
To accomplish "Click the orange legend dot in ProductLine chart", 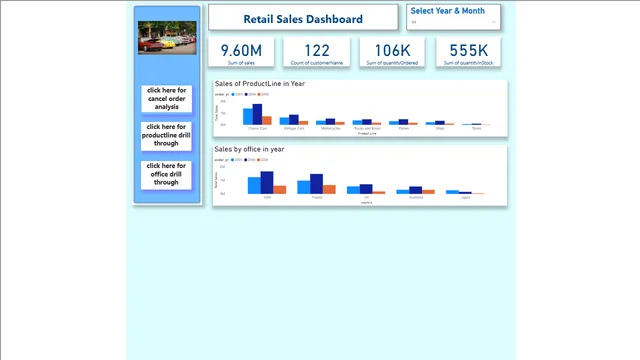I will (259, 94).
